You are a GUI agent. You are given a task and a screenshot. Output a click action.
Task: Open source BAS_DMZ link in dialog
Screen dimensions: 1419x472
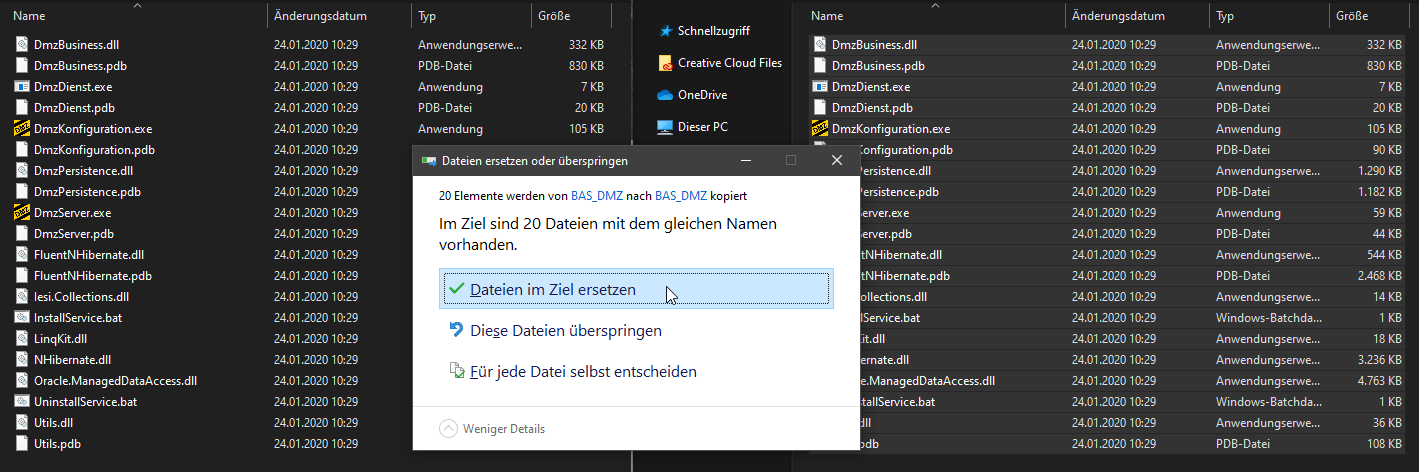click(x=596, y=196)
